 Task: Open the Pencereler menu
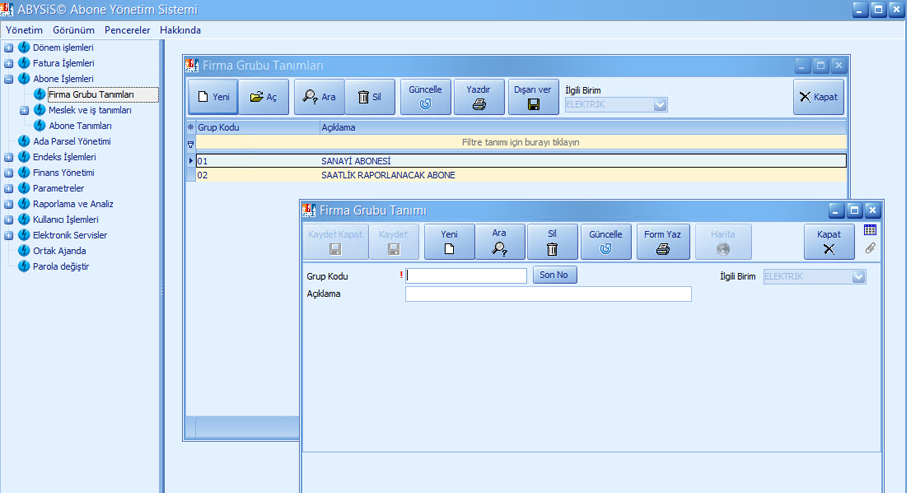pos(127,30)
